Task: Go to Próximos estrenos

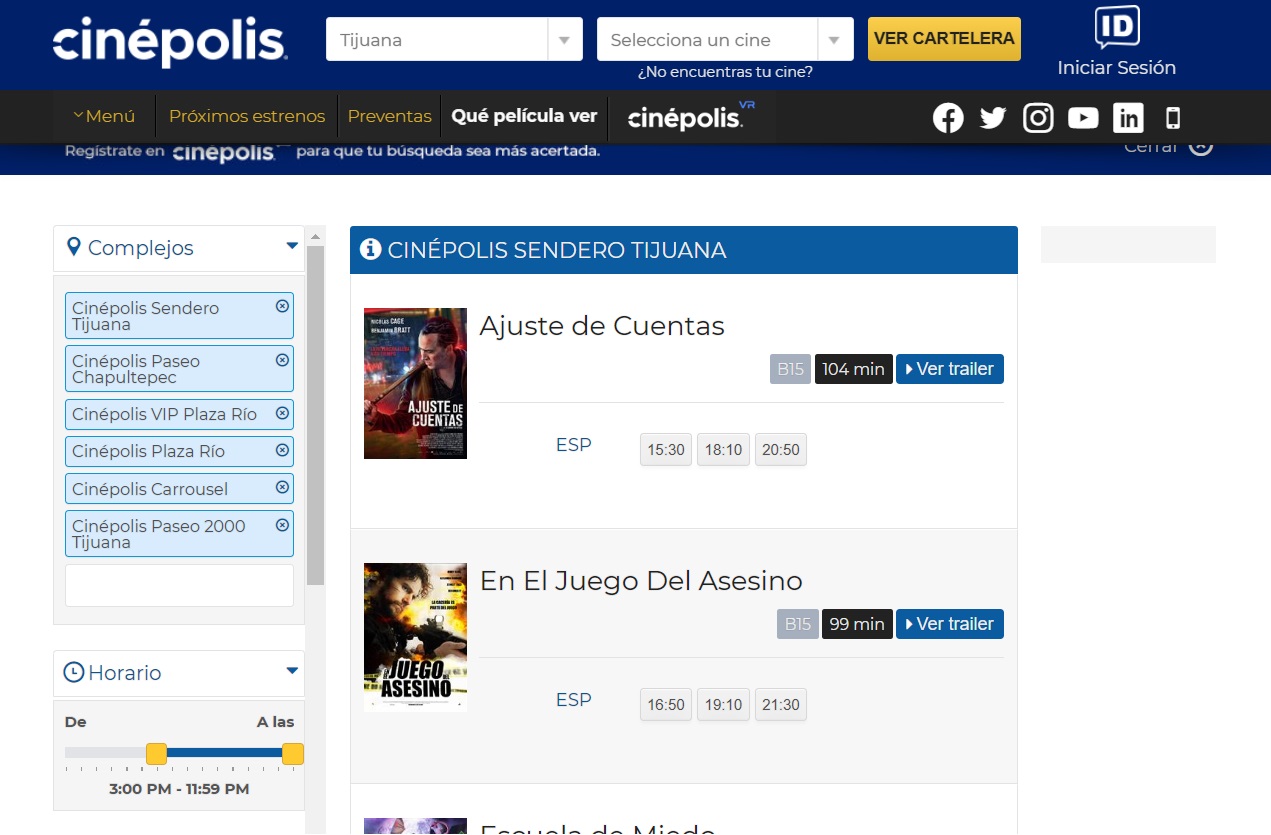Action: 247,116
